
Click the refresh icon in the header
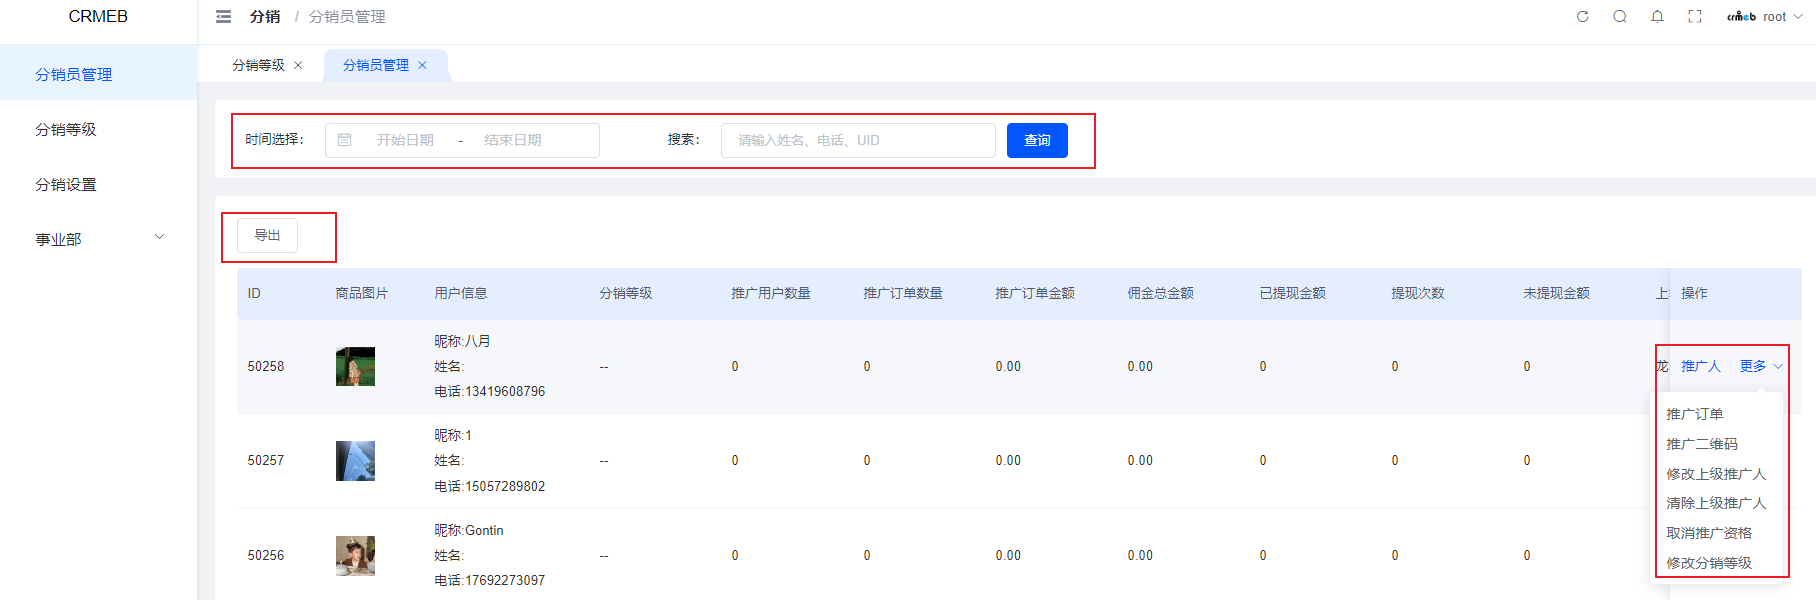(1582, 17)
